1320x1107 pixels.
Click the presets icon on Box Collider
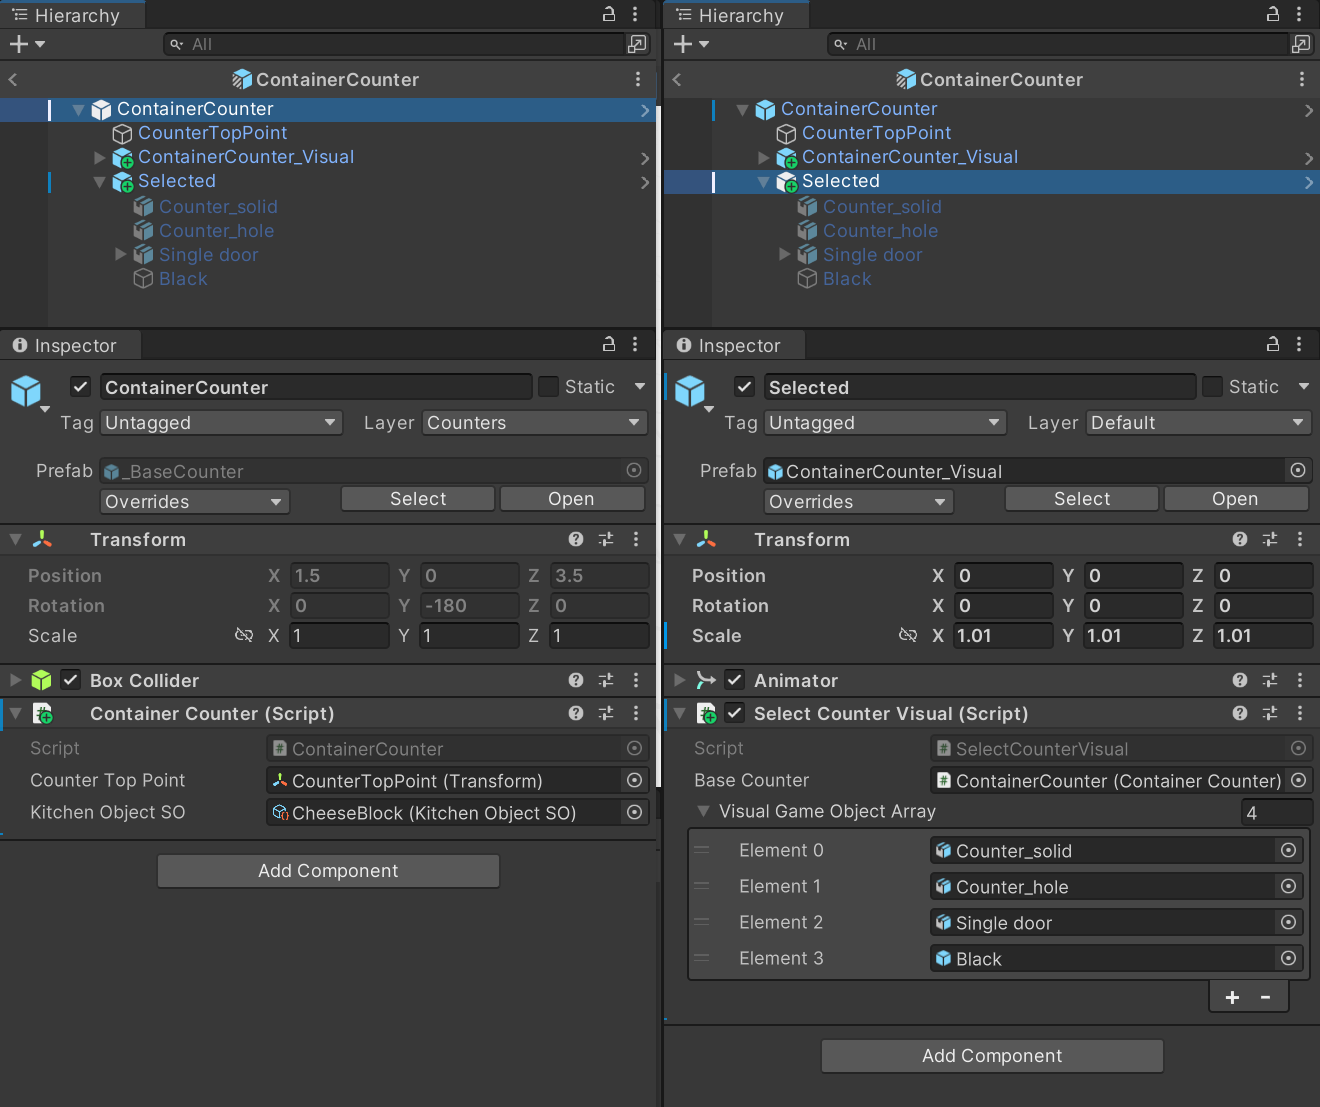point(606,680)
